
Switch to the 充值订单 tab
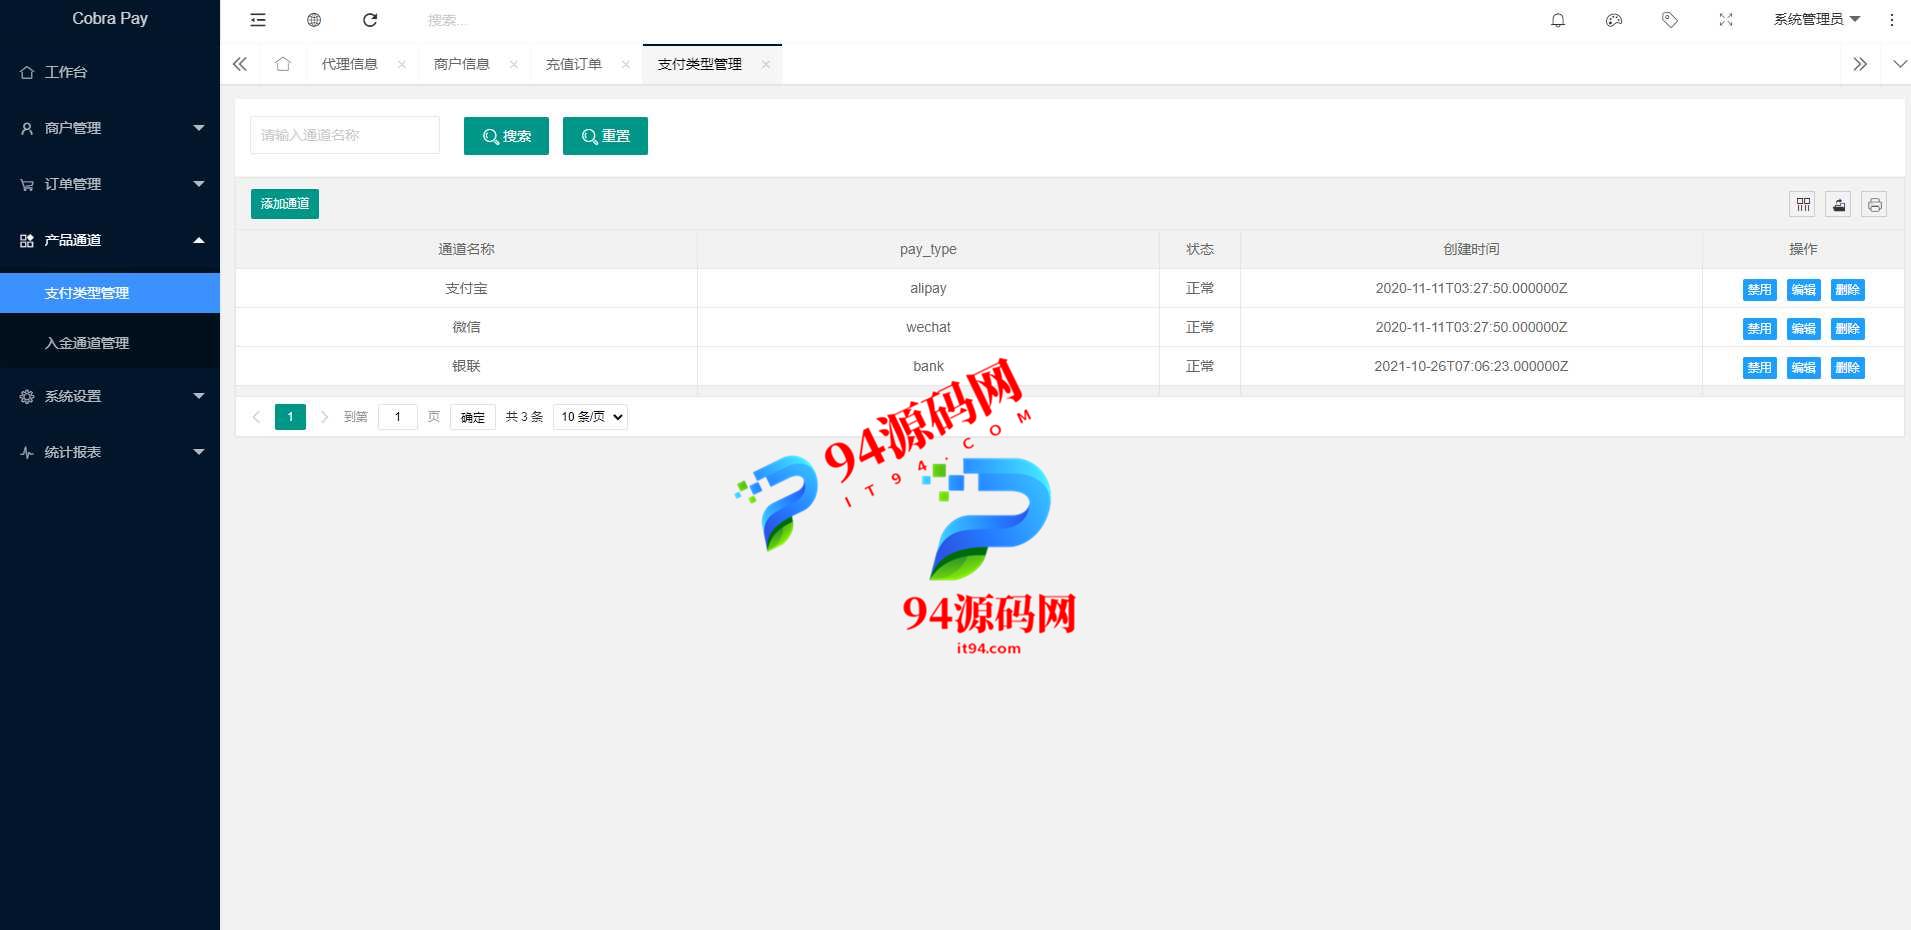(x=573, y=64)
